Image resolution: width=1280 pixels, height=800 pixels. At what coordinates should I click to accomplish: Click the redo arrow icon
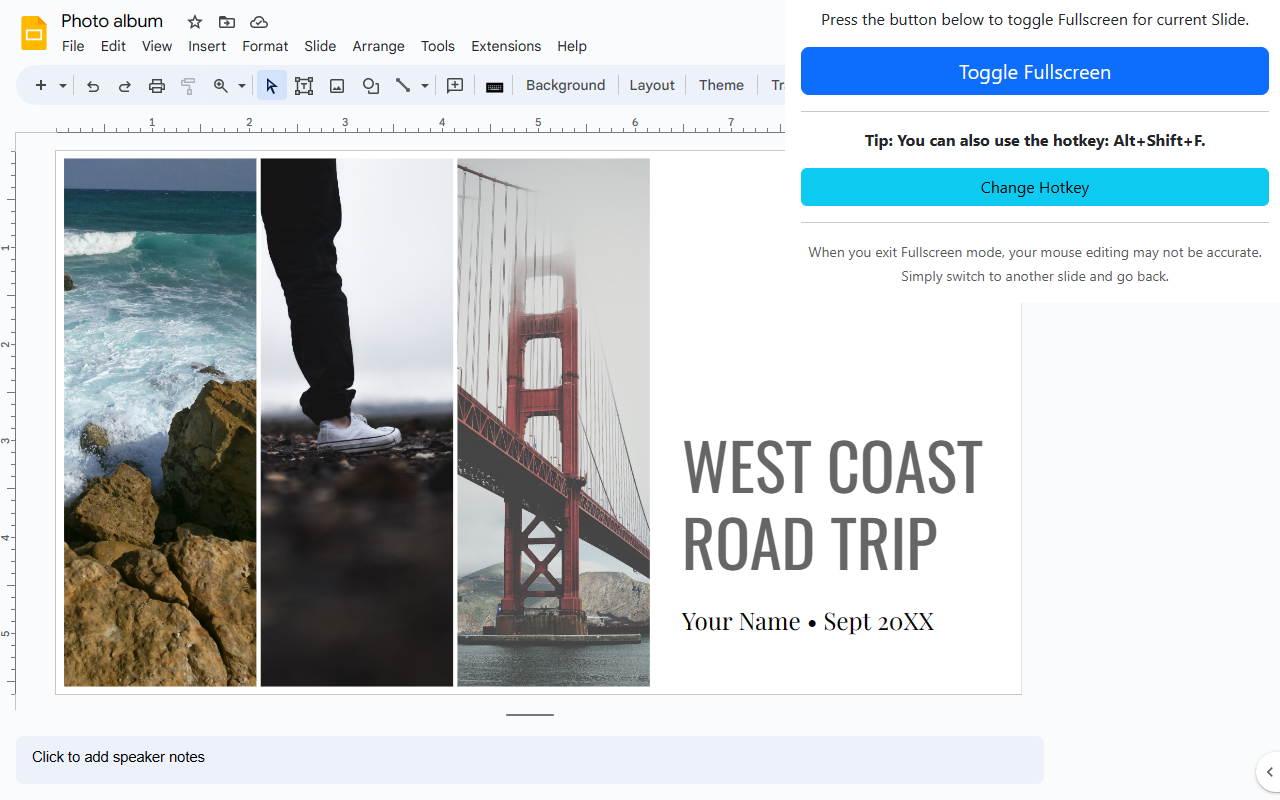click(125, 86)
